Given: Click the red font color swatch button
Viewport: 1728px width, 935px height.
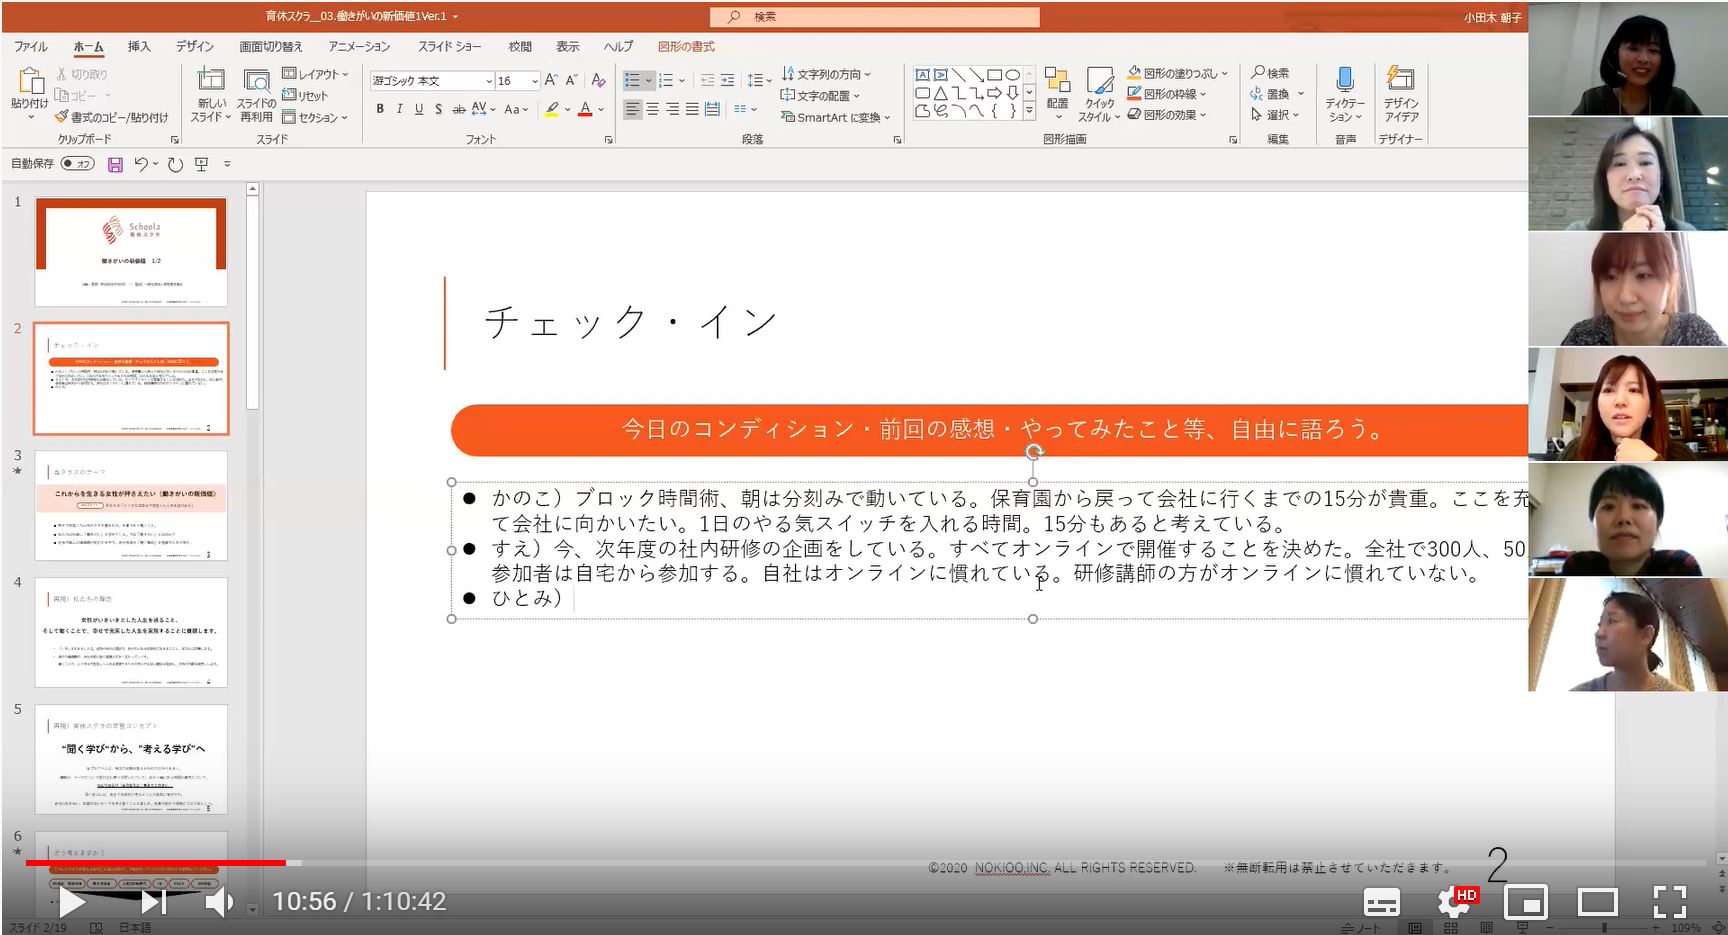Looking at the screenshot, I should [x=585, y=109].
